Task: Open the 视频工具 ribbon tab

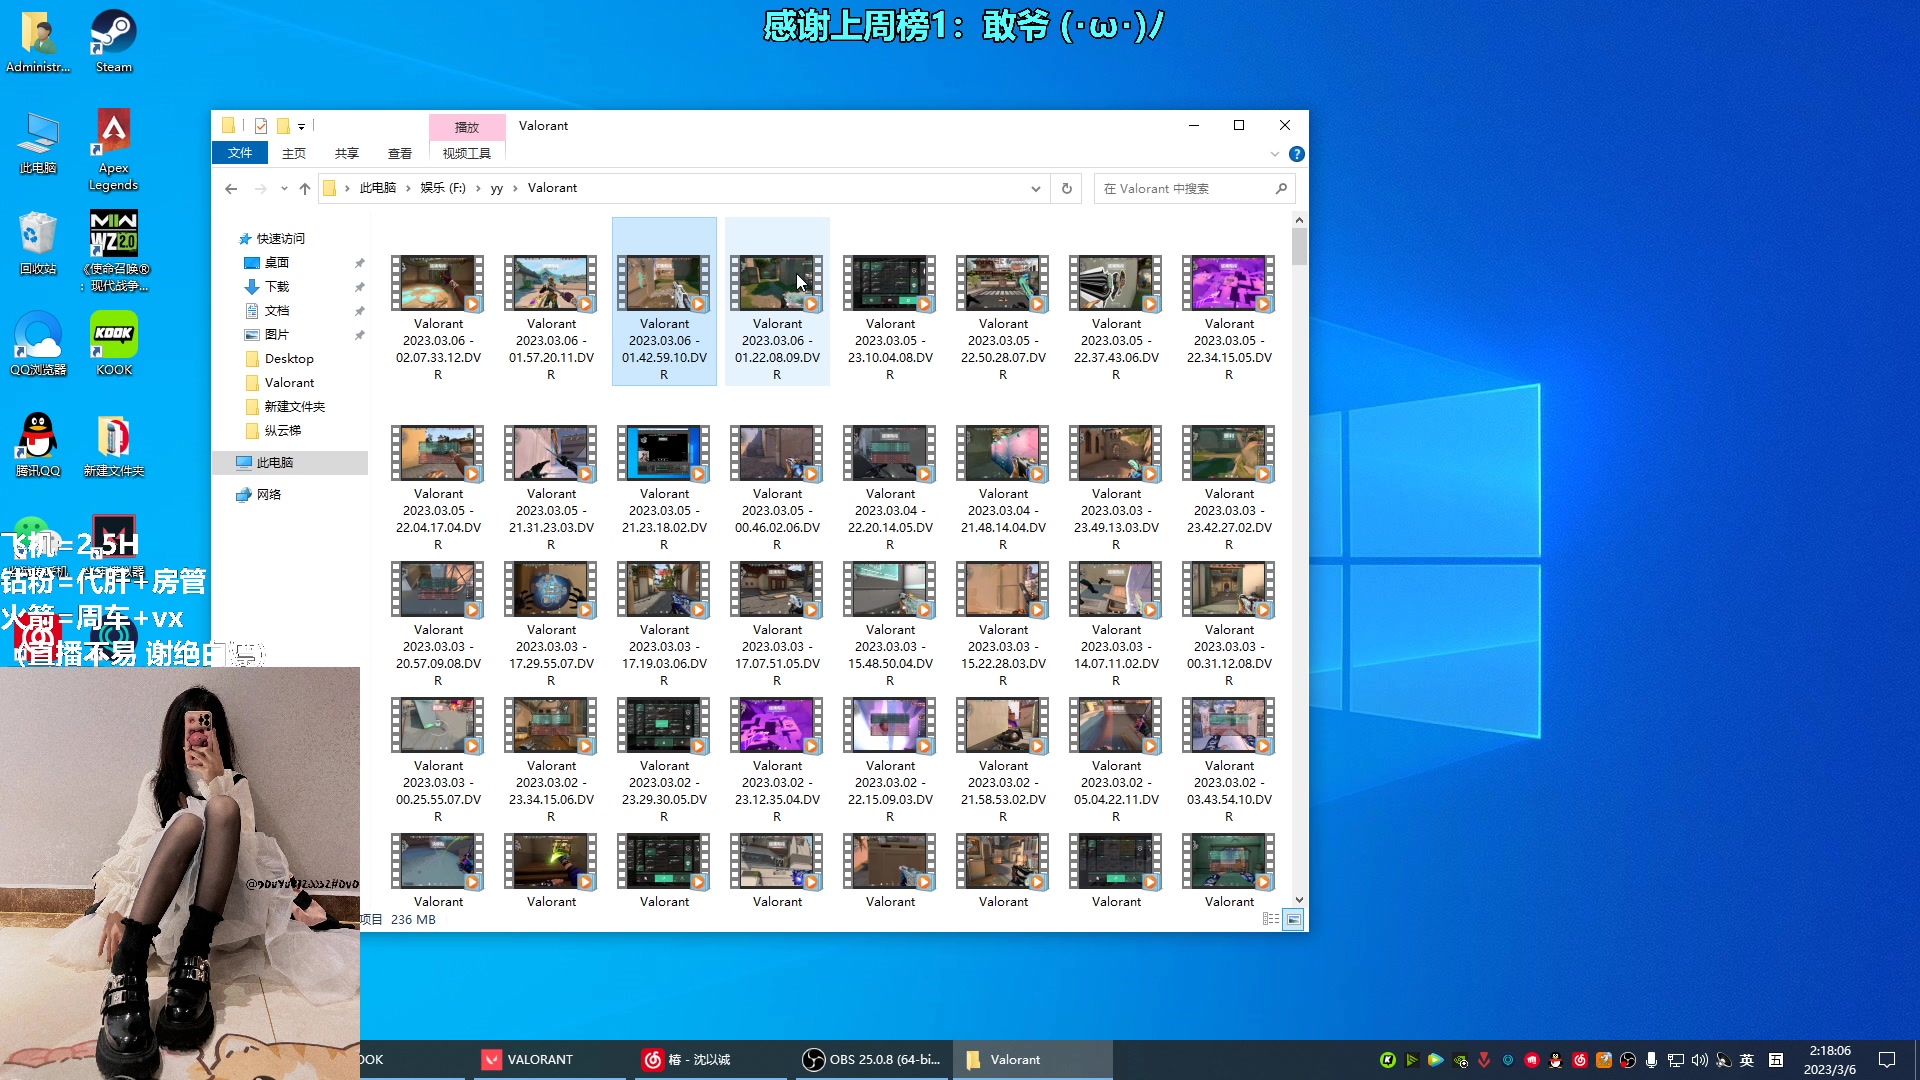Action: pyautogui.click(x=467, y=153)
